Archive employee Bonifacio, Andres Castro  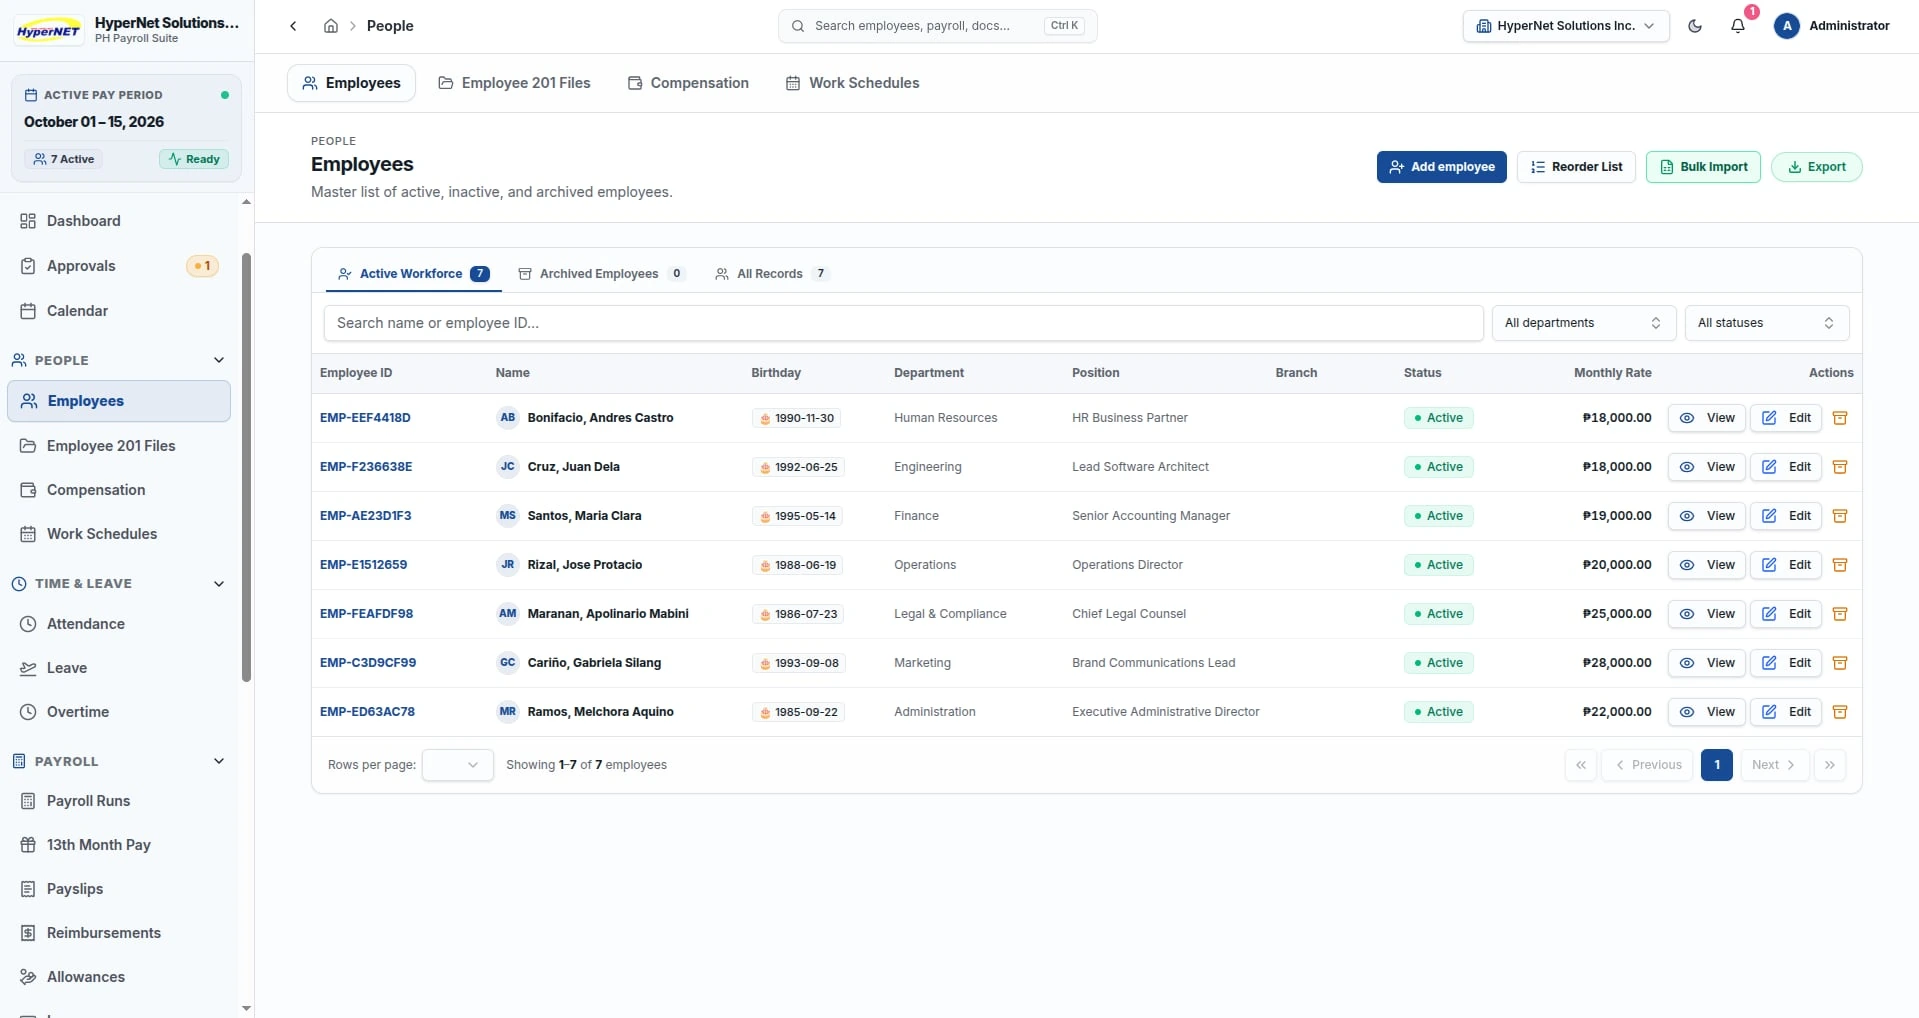coord(1840,418)
